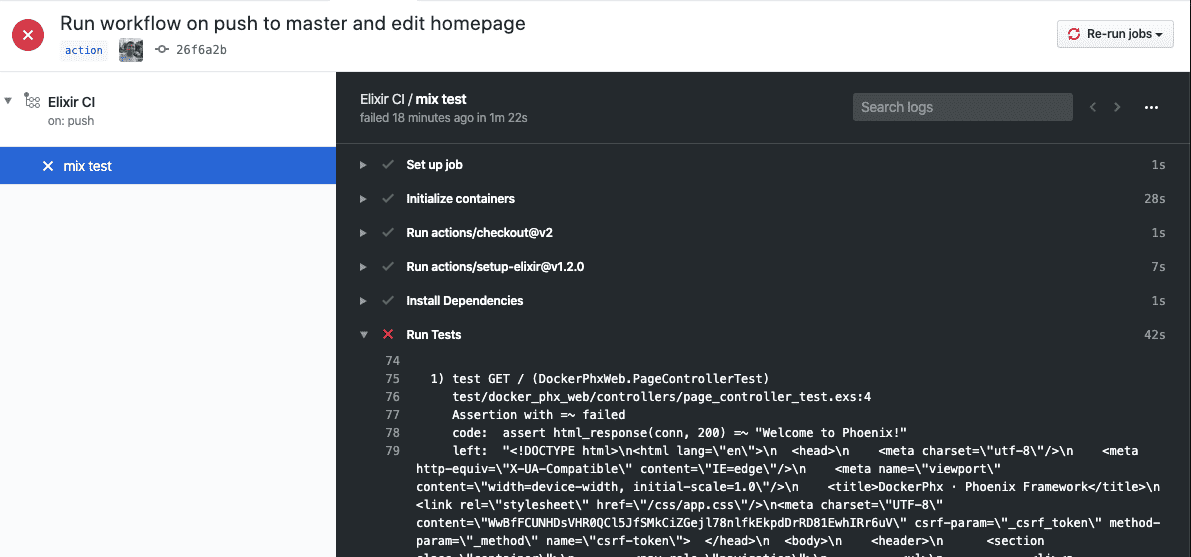Click the red X beside Run Tests

tap(388, 334)
